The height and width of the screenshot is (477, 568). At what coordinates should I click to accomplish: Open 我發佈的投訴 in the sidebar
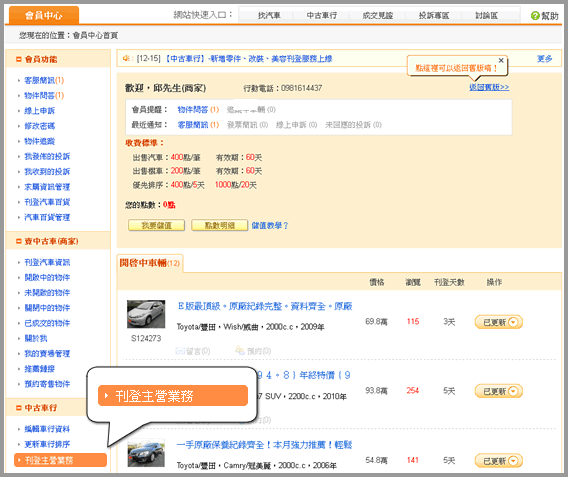tap(47, 156)
